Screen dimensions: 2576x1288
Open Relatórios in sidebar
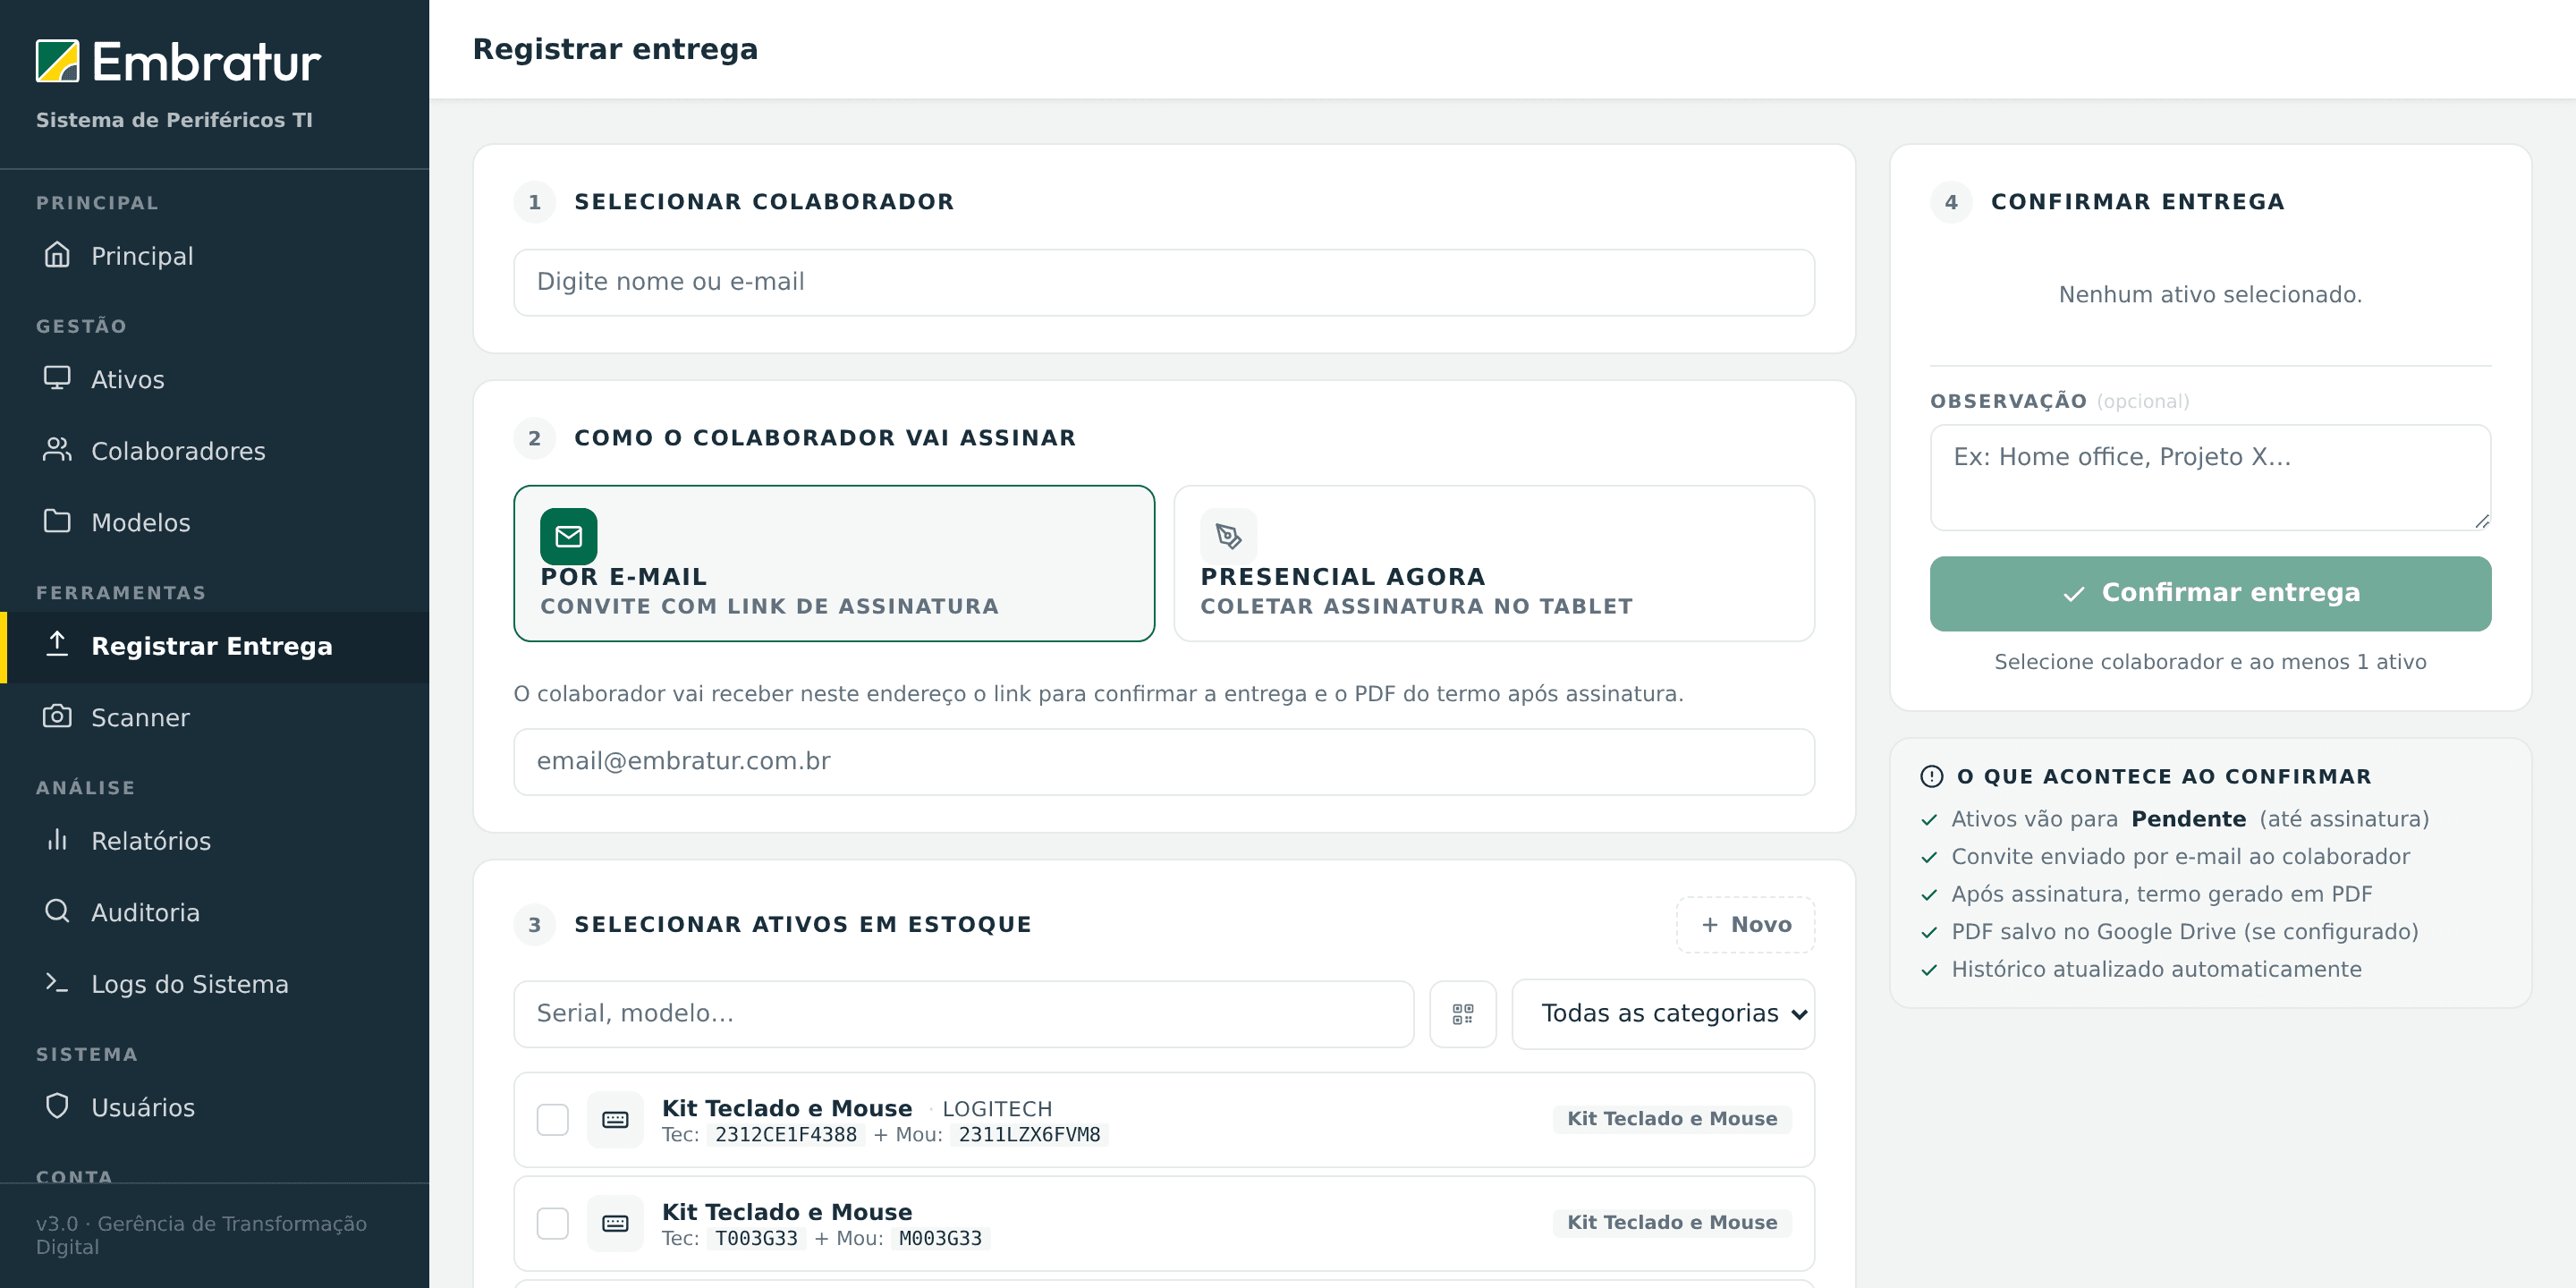coord(214,841)
